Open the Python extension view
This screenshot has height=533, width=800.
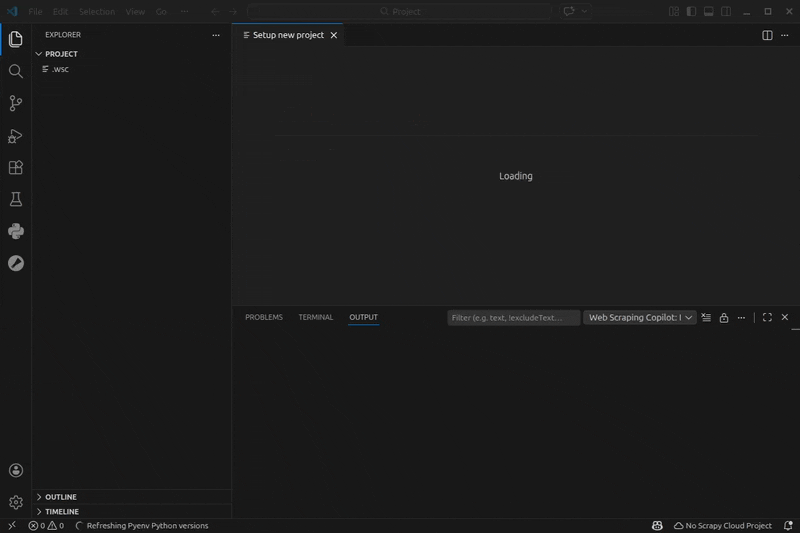[x=15, y=232]
